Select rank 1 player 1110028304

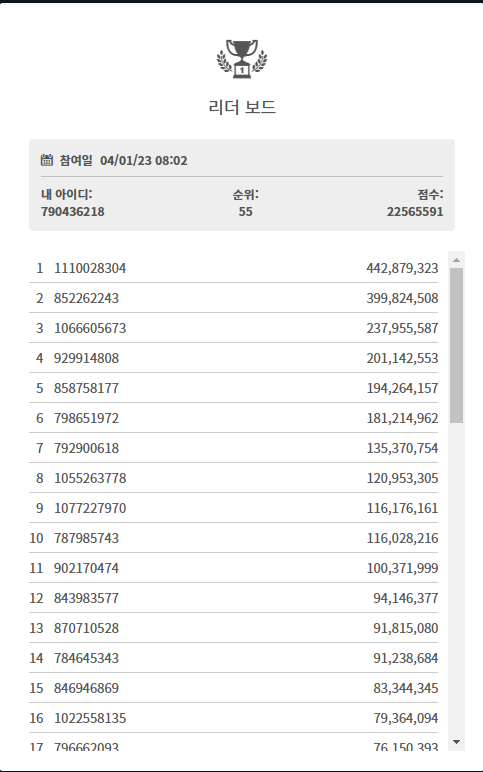[90, 268]
